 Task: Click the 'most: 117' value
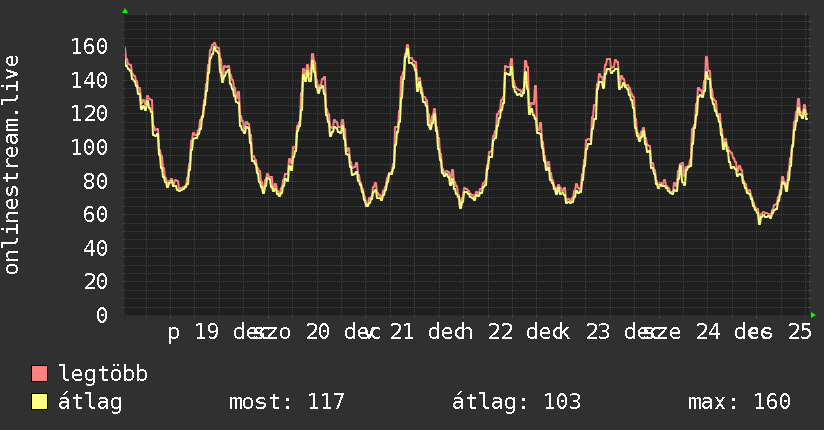[287, 402]
